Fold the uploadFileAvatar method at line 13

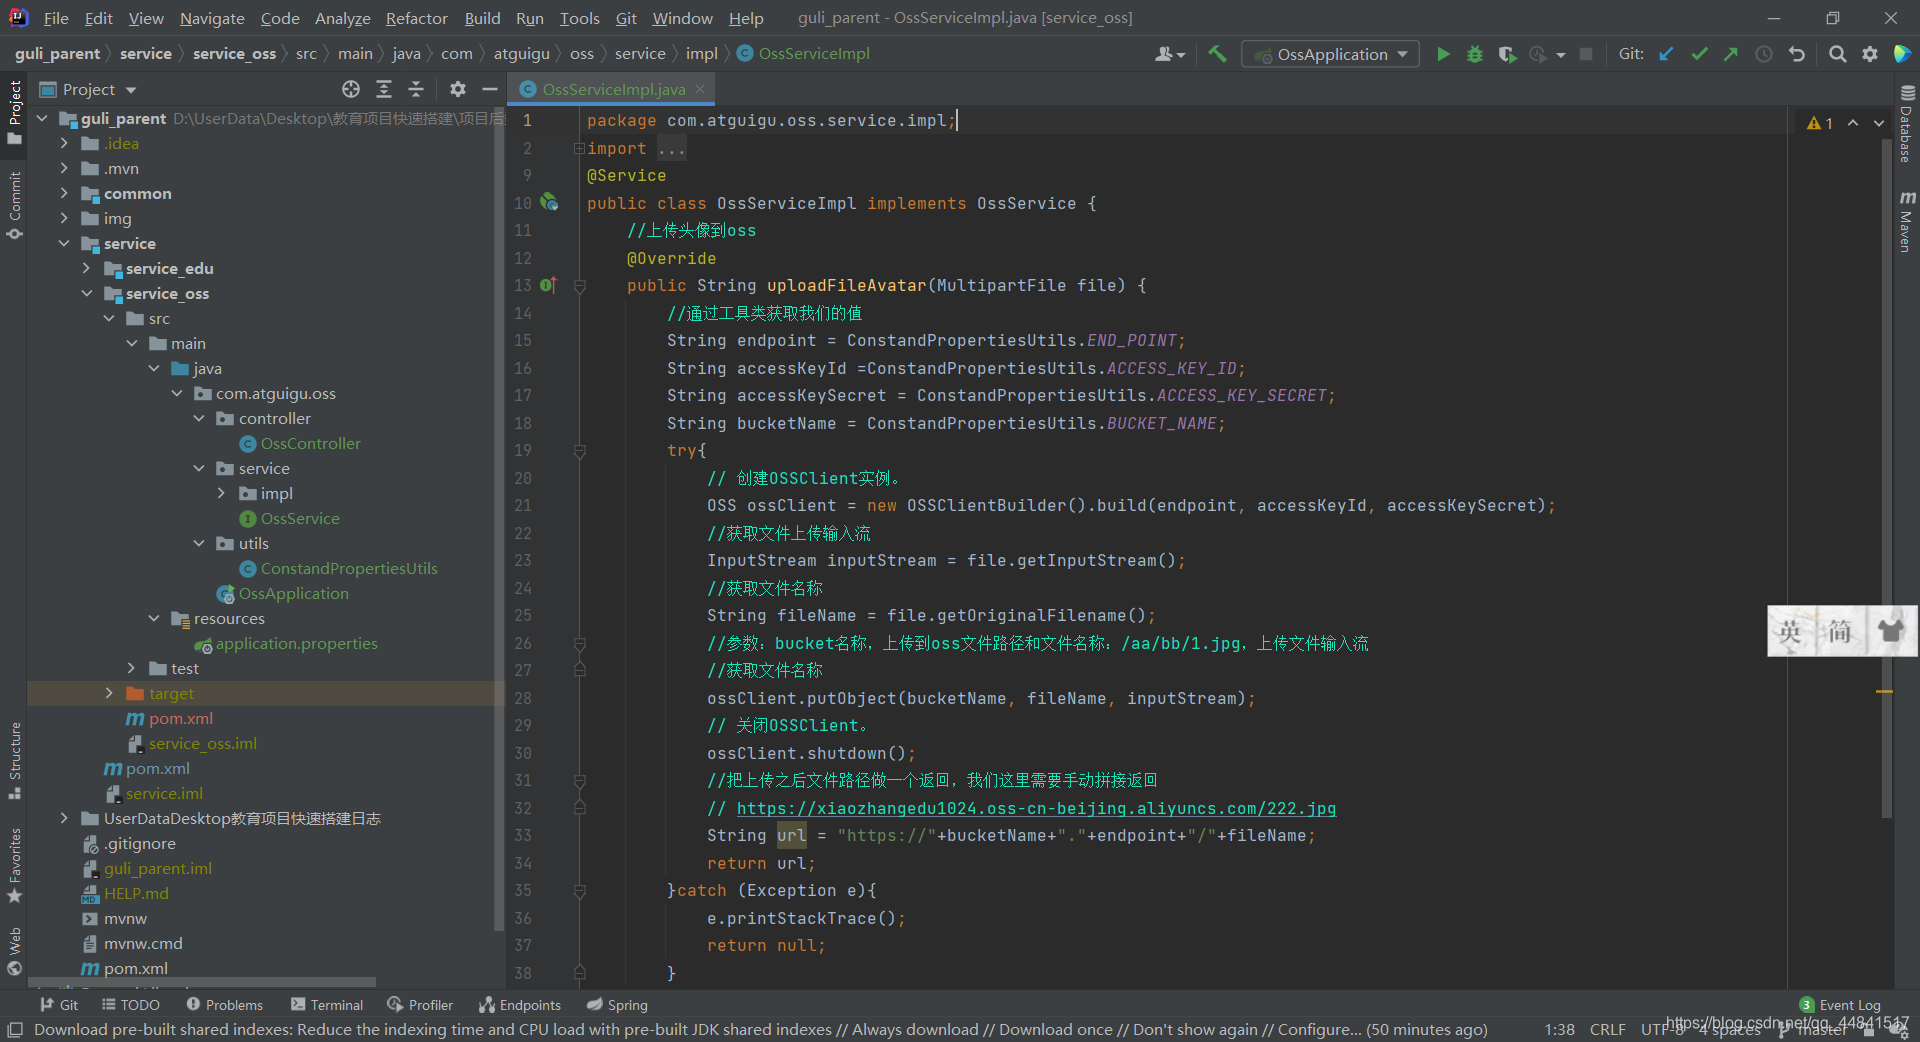pos(579,286)
